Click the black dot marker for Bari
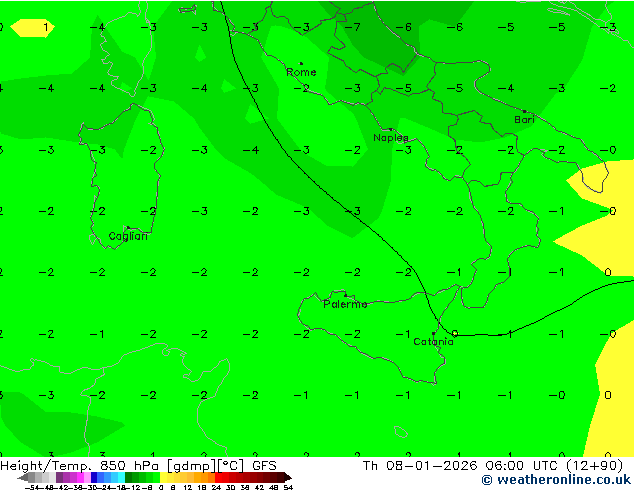Screen dimensions: 634x490 pos(524,111)
